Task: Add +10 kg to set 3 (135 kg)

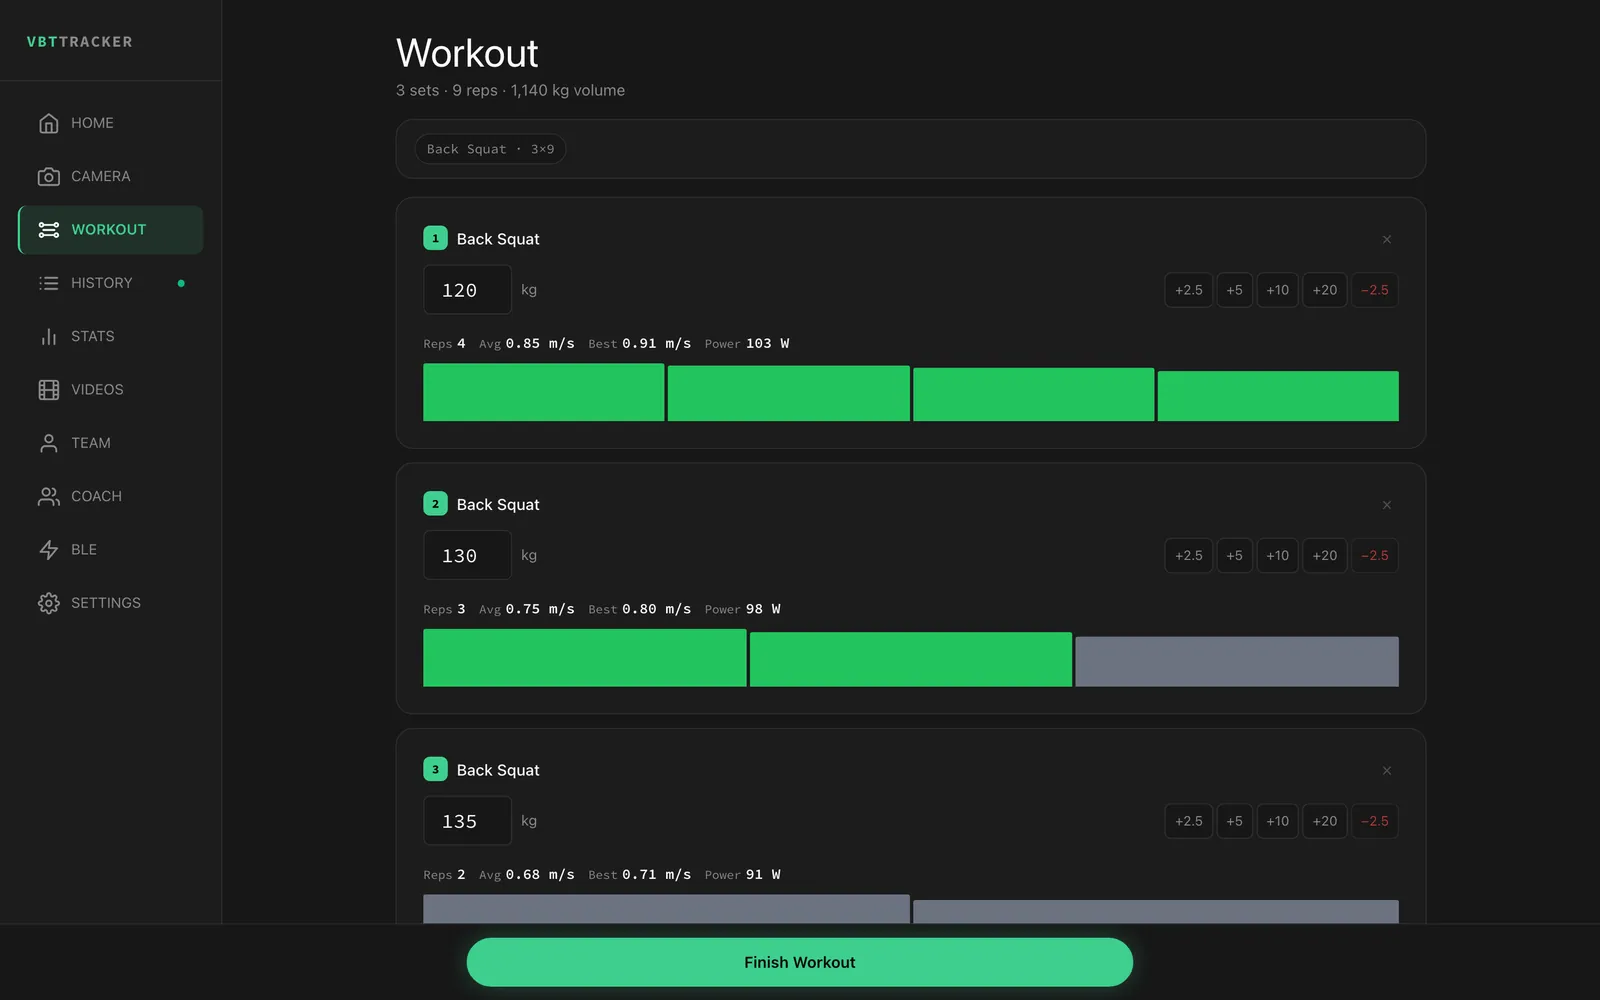Action: pos(1277,821)
